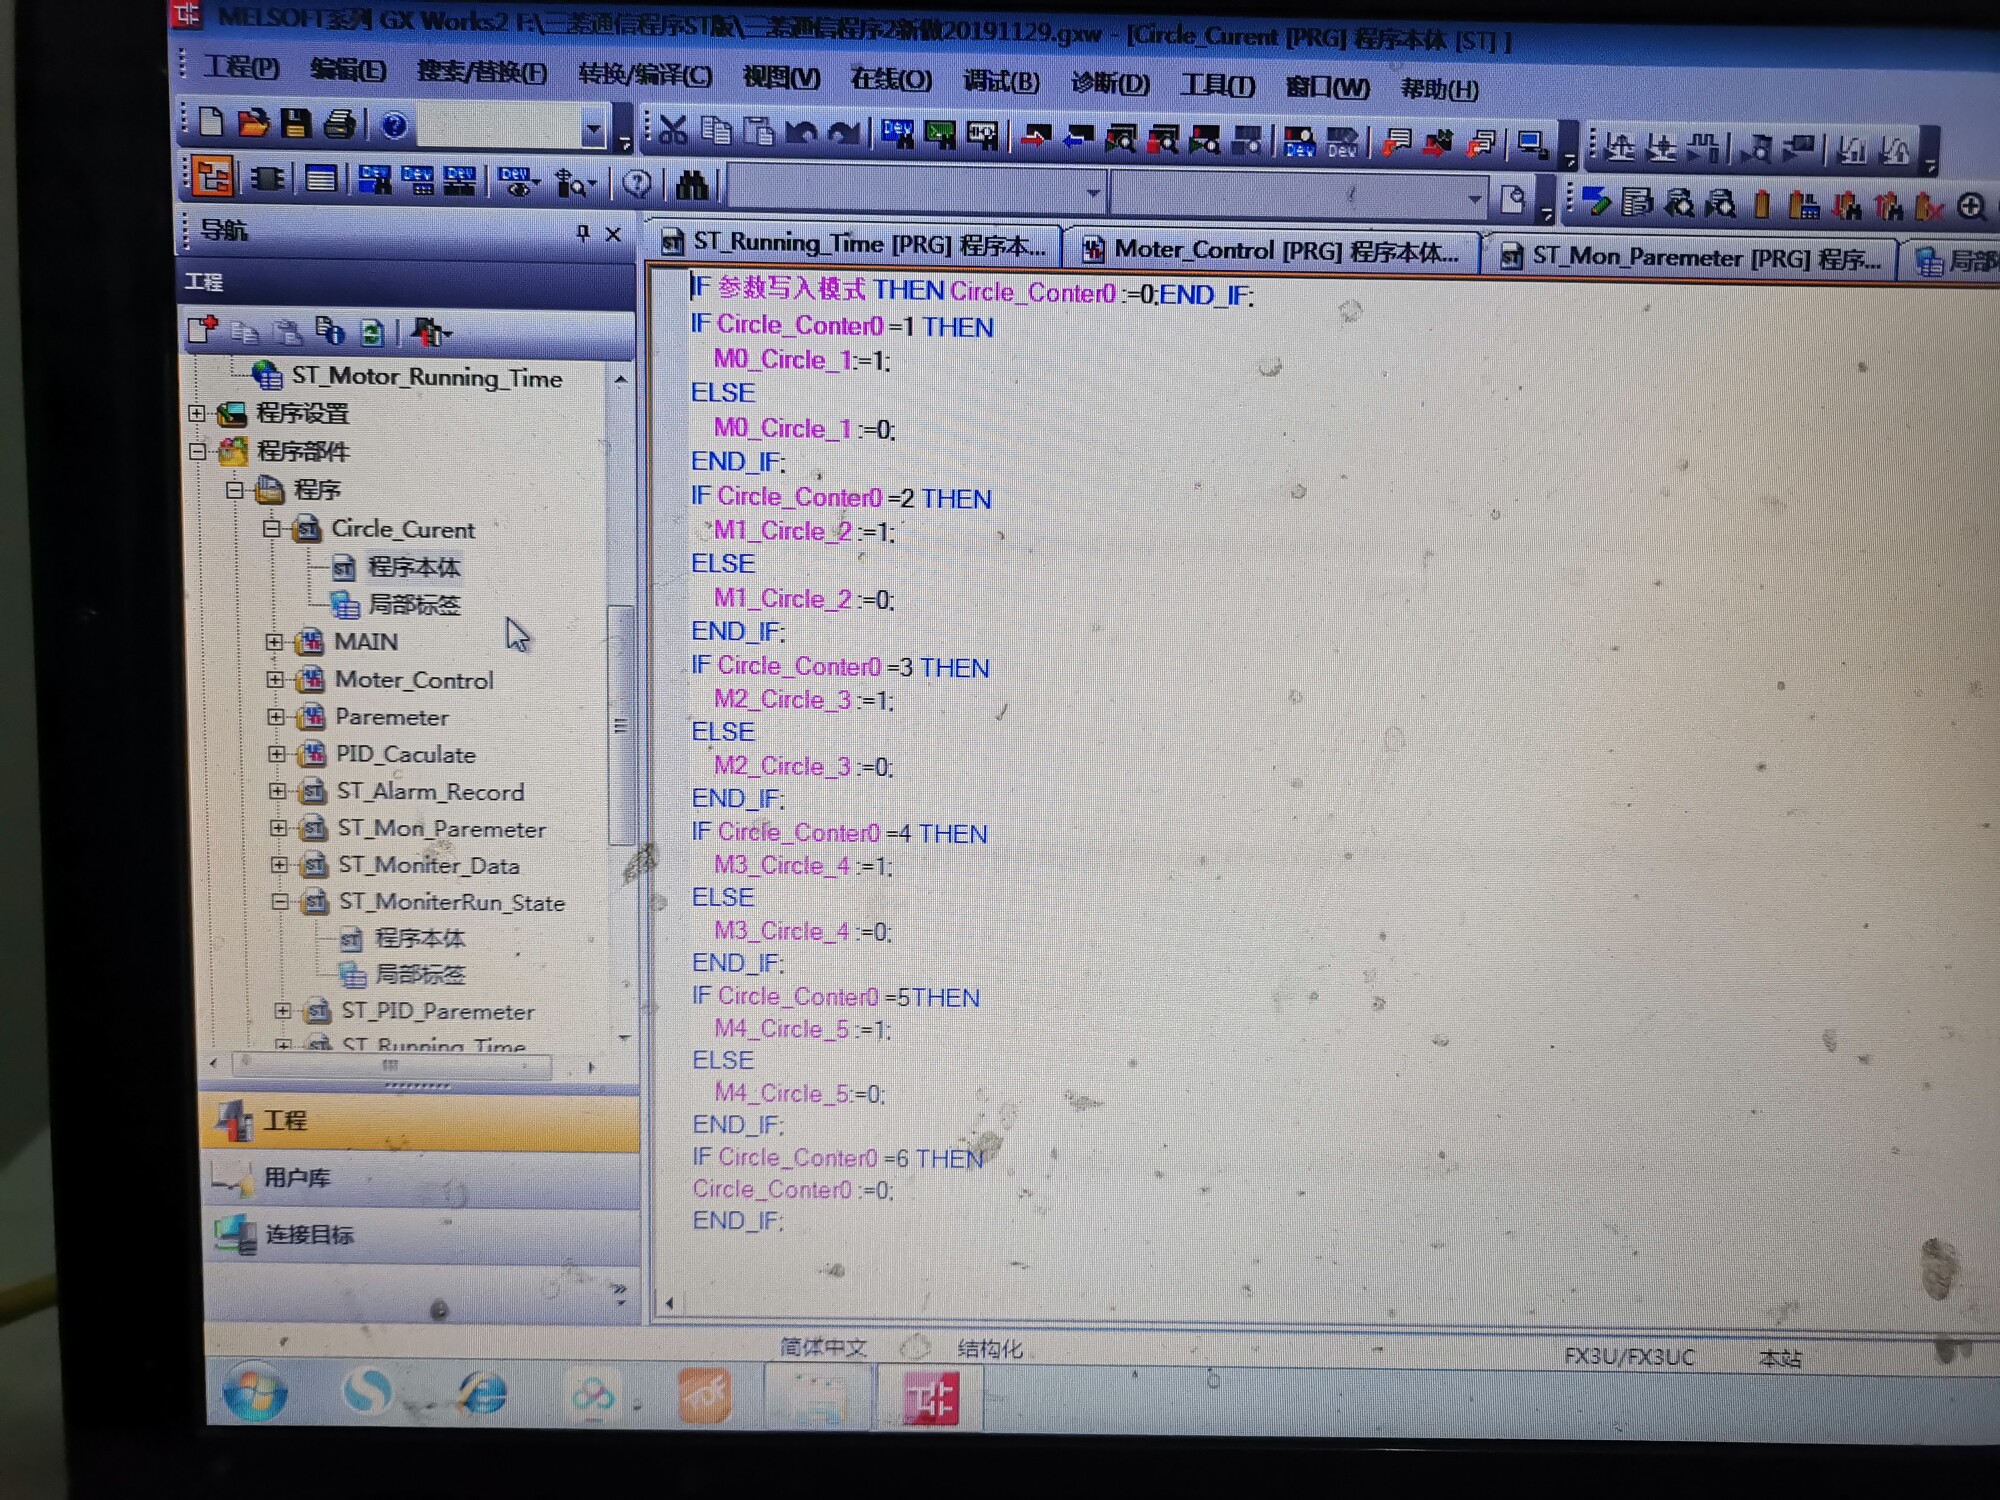Click the navigation tree vertical scrollbar
2000x1500 pixels.
click(x=621, y=725)
